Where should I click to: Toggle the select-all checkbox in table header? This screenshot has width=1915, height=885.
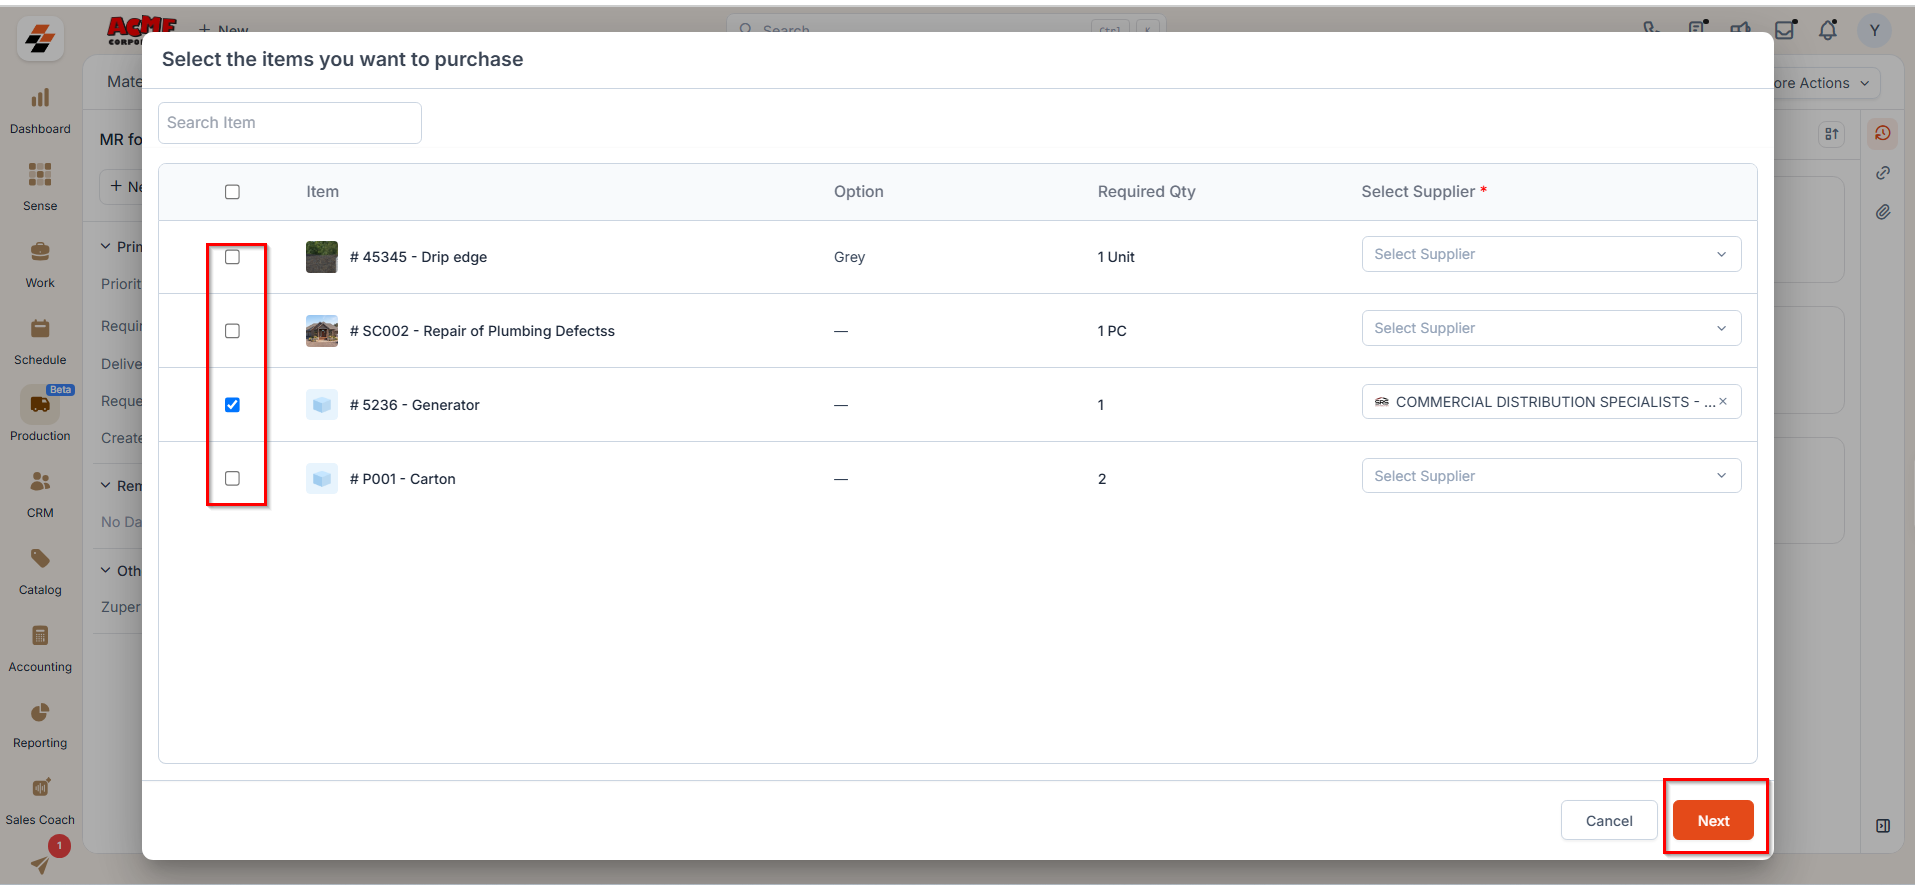pos(232,192)
